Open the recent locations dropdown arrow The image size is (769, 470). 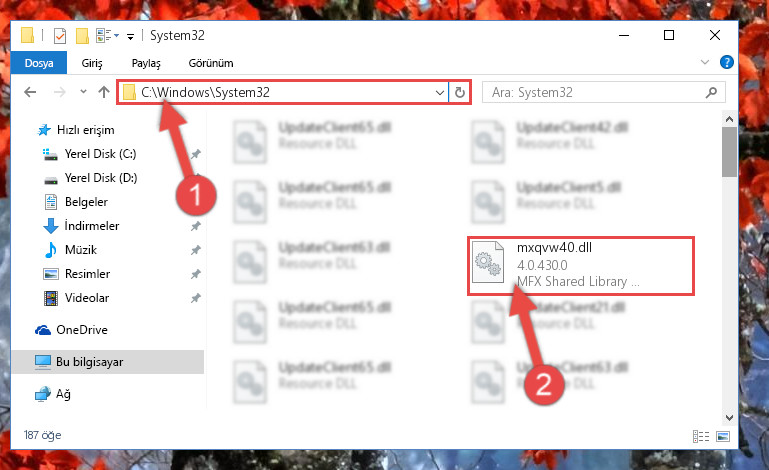pyautogui.click(x=83, y=92)
